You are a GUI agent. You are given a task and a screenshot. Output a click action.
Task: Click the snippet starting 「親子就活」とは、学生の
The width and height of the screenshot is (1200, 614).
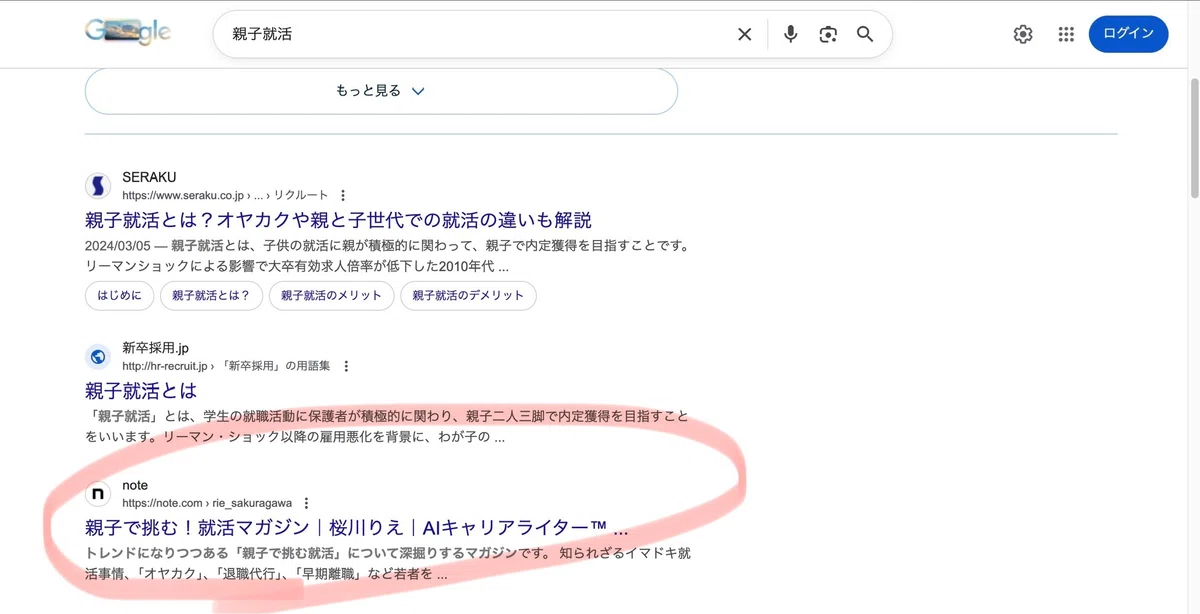(x=387, y=426)
